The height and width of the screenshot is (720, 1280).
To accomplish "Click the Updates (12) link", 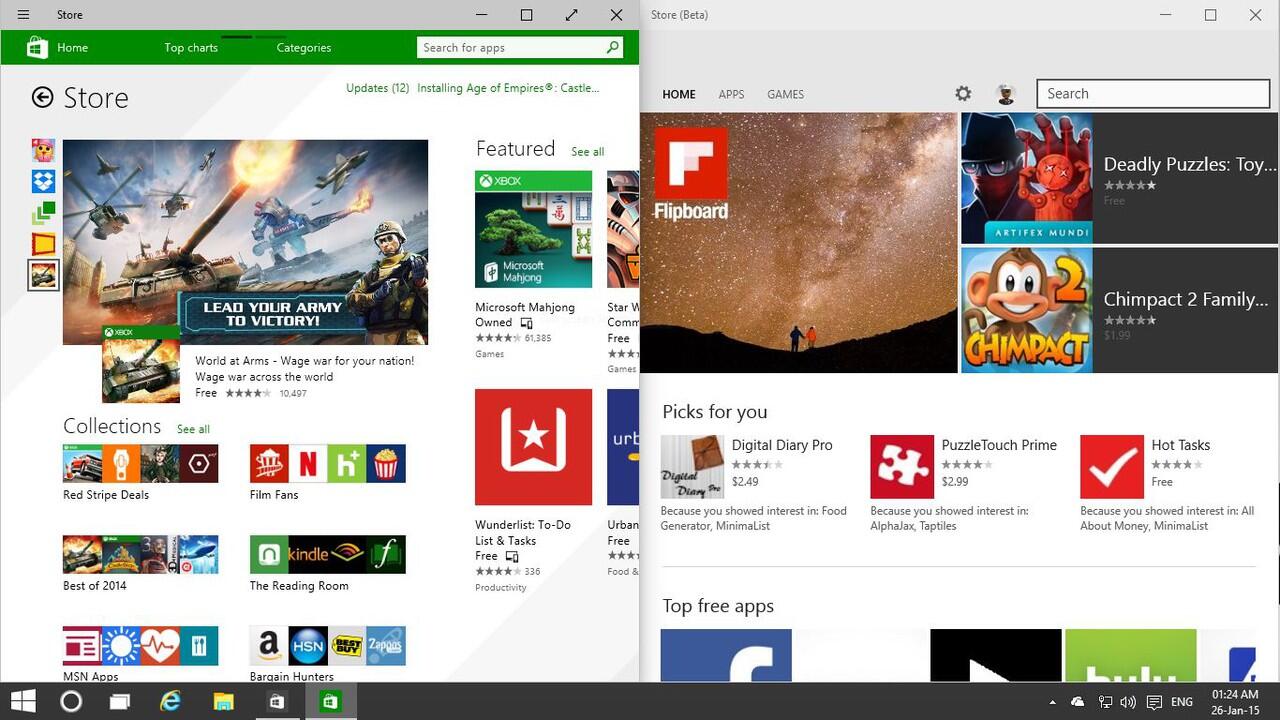I will click(377, 88).
